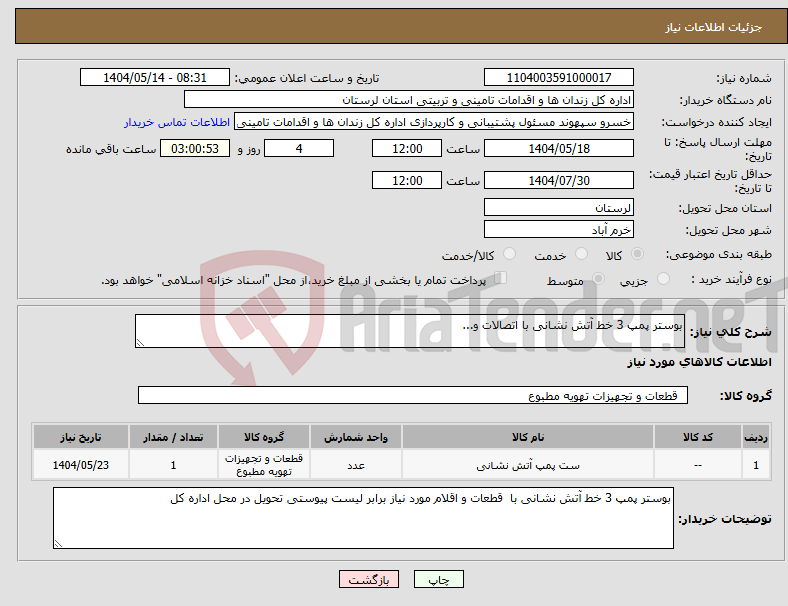Click the شرح کلی نیاز text area
The height and width of the screenshot is (606, 788).
pyautogui.click(x=410, y=331)
